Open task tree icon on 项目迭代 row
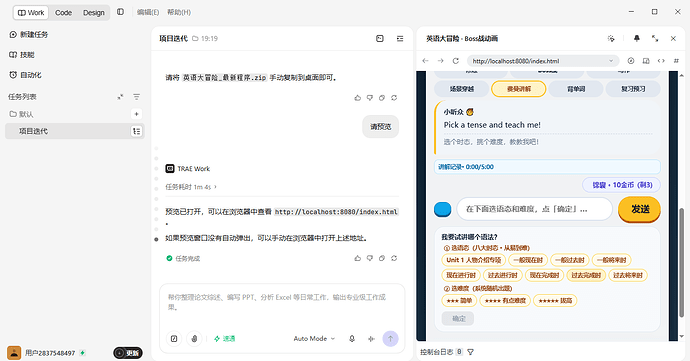Viewport: 690px width, 361px height. (x=136, y=131)
